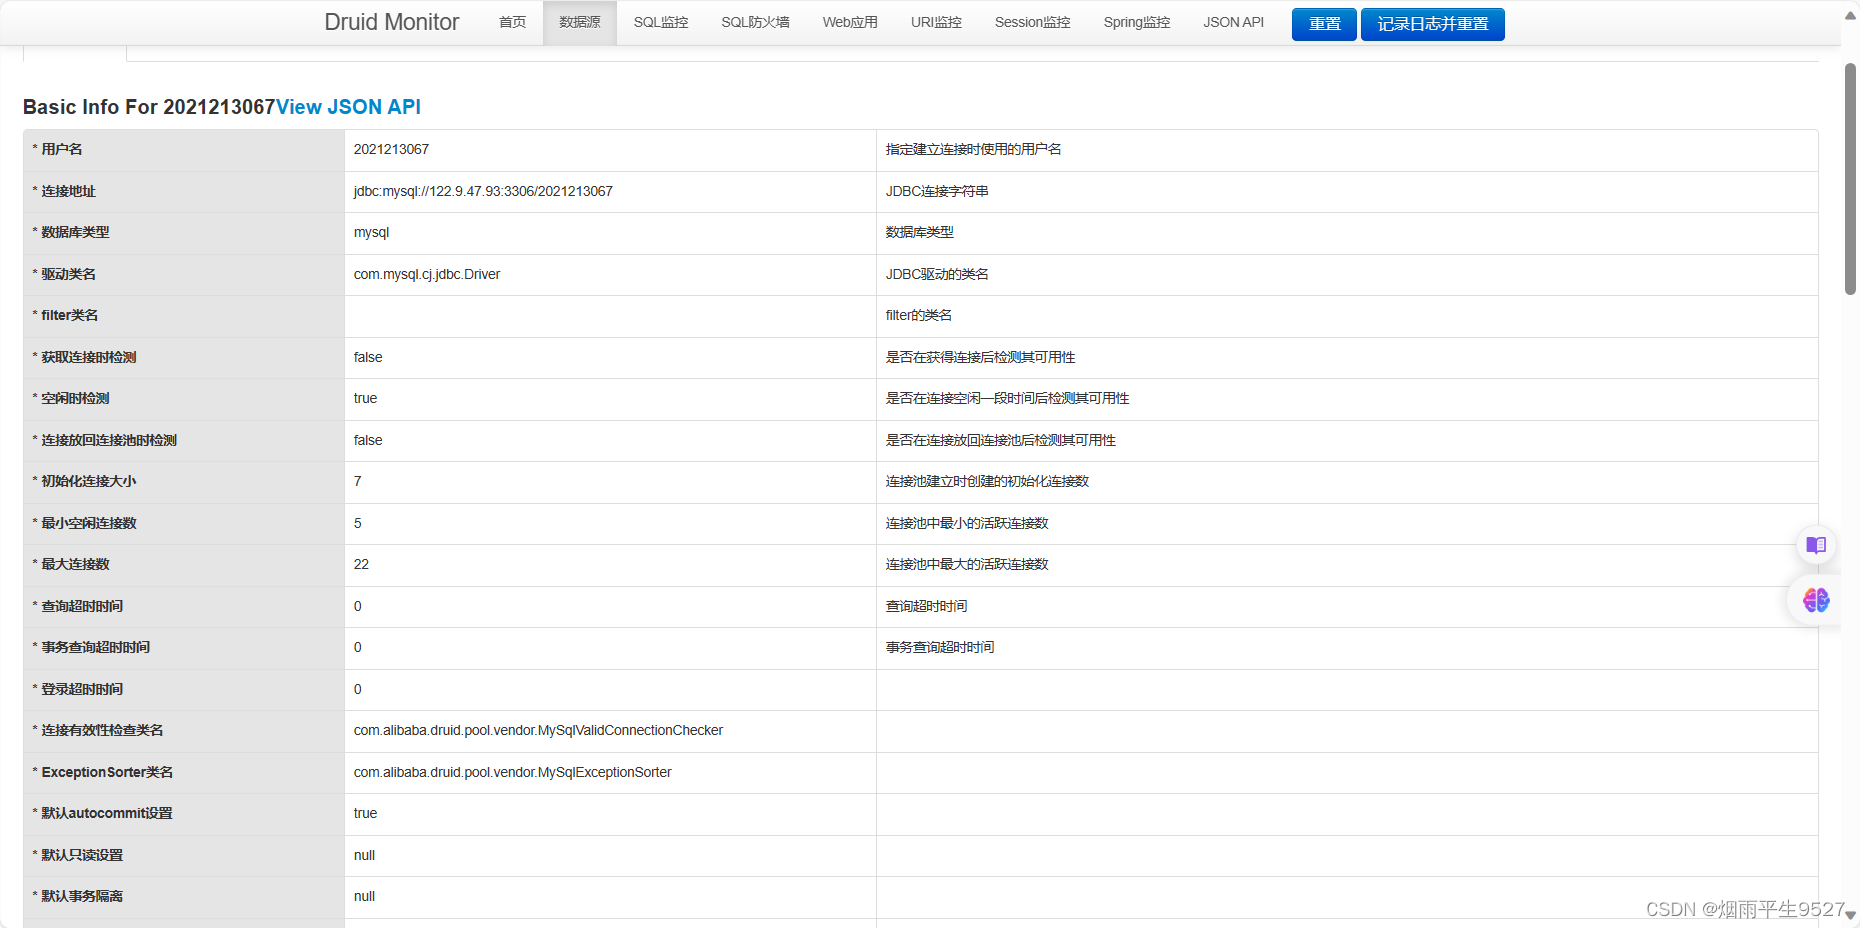Click the blue 重置 button
1860x928 pixels.
1323,24
